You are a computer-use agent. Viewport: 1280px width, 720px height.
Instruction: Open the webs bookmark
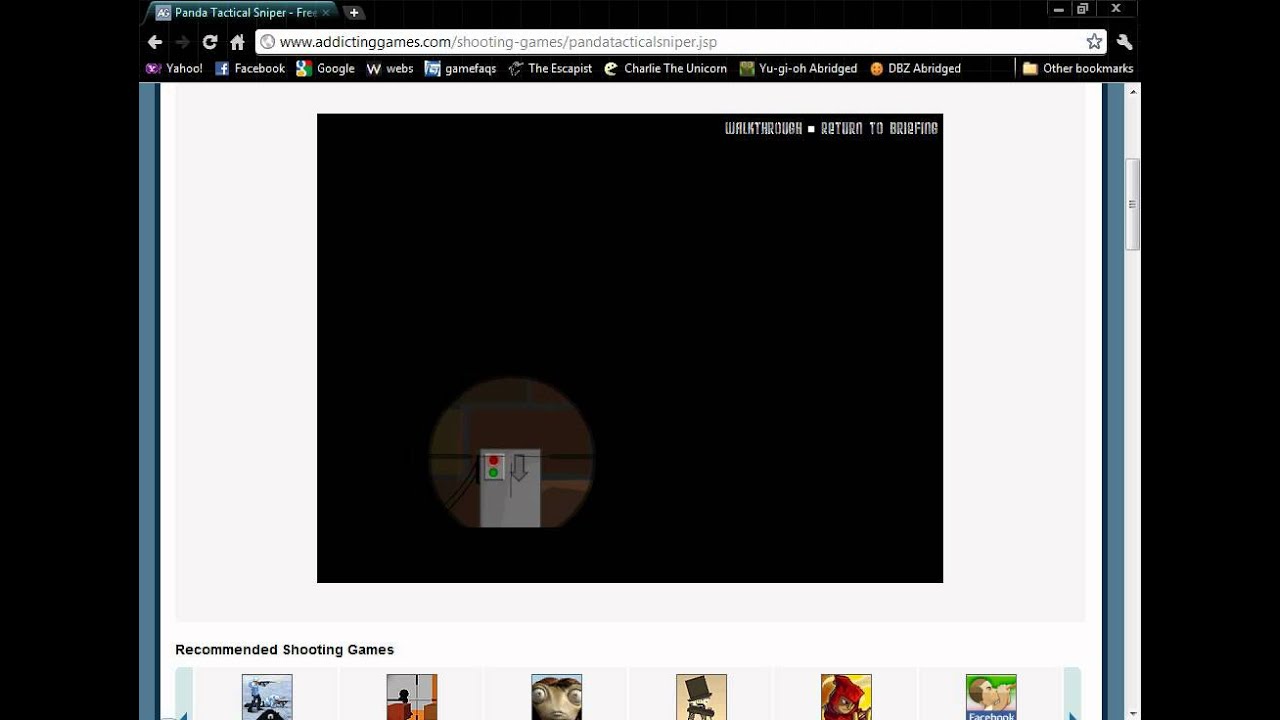(390, 69)
